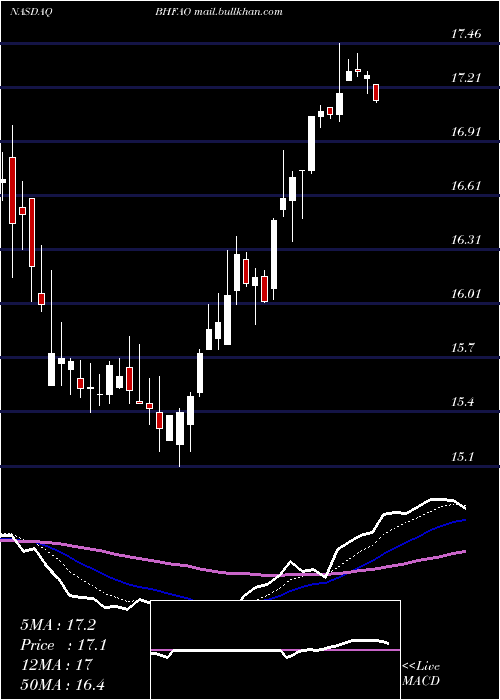This screenshot has width=500, height=700.
Task: Click inside the MACD inset chart
Action: (275, 650)
